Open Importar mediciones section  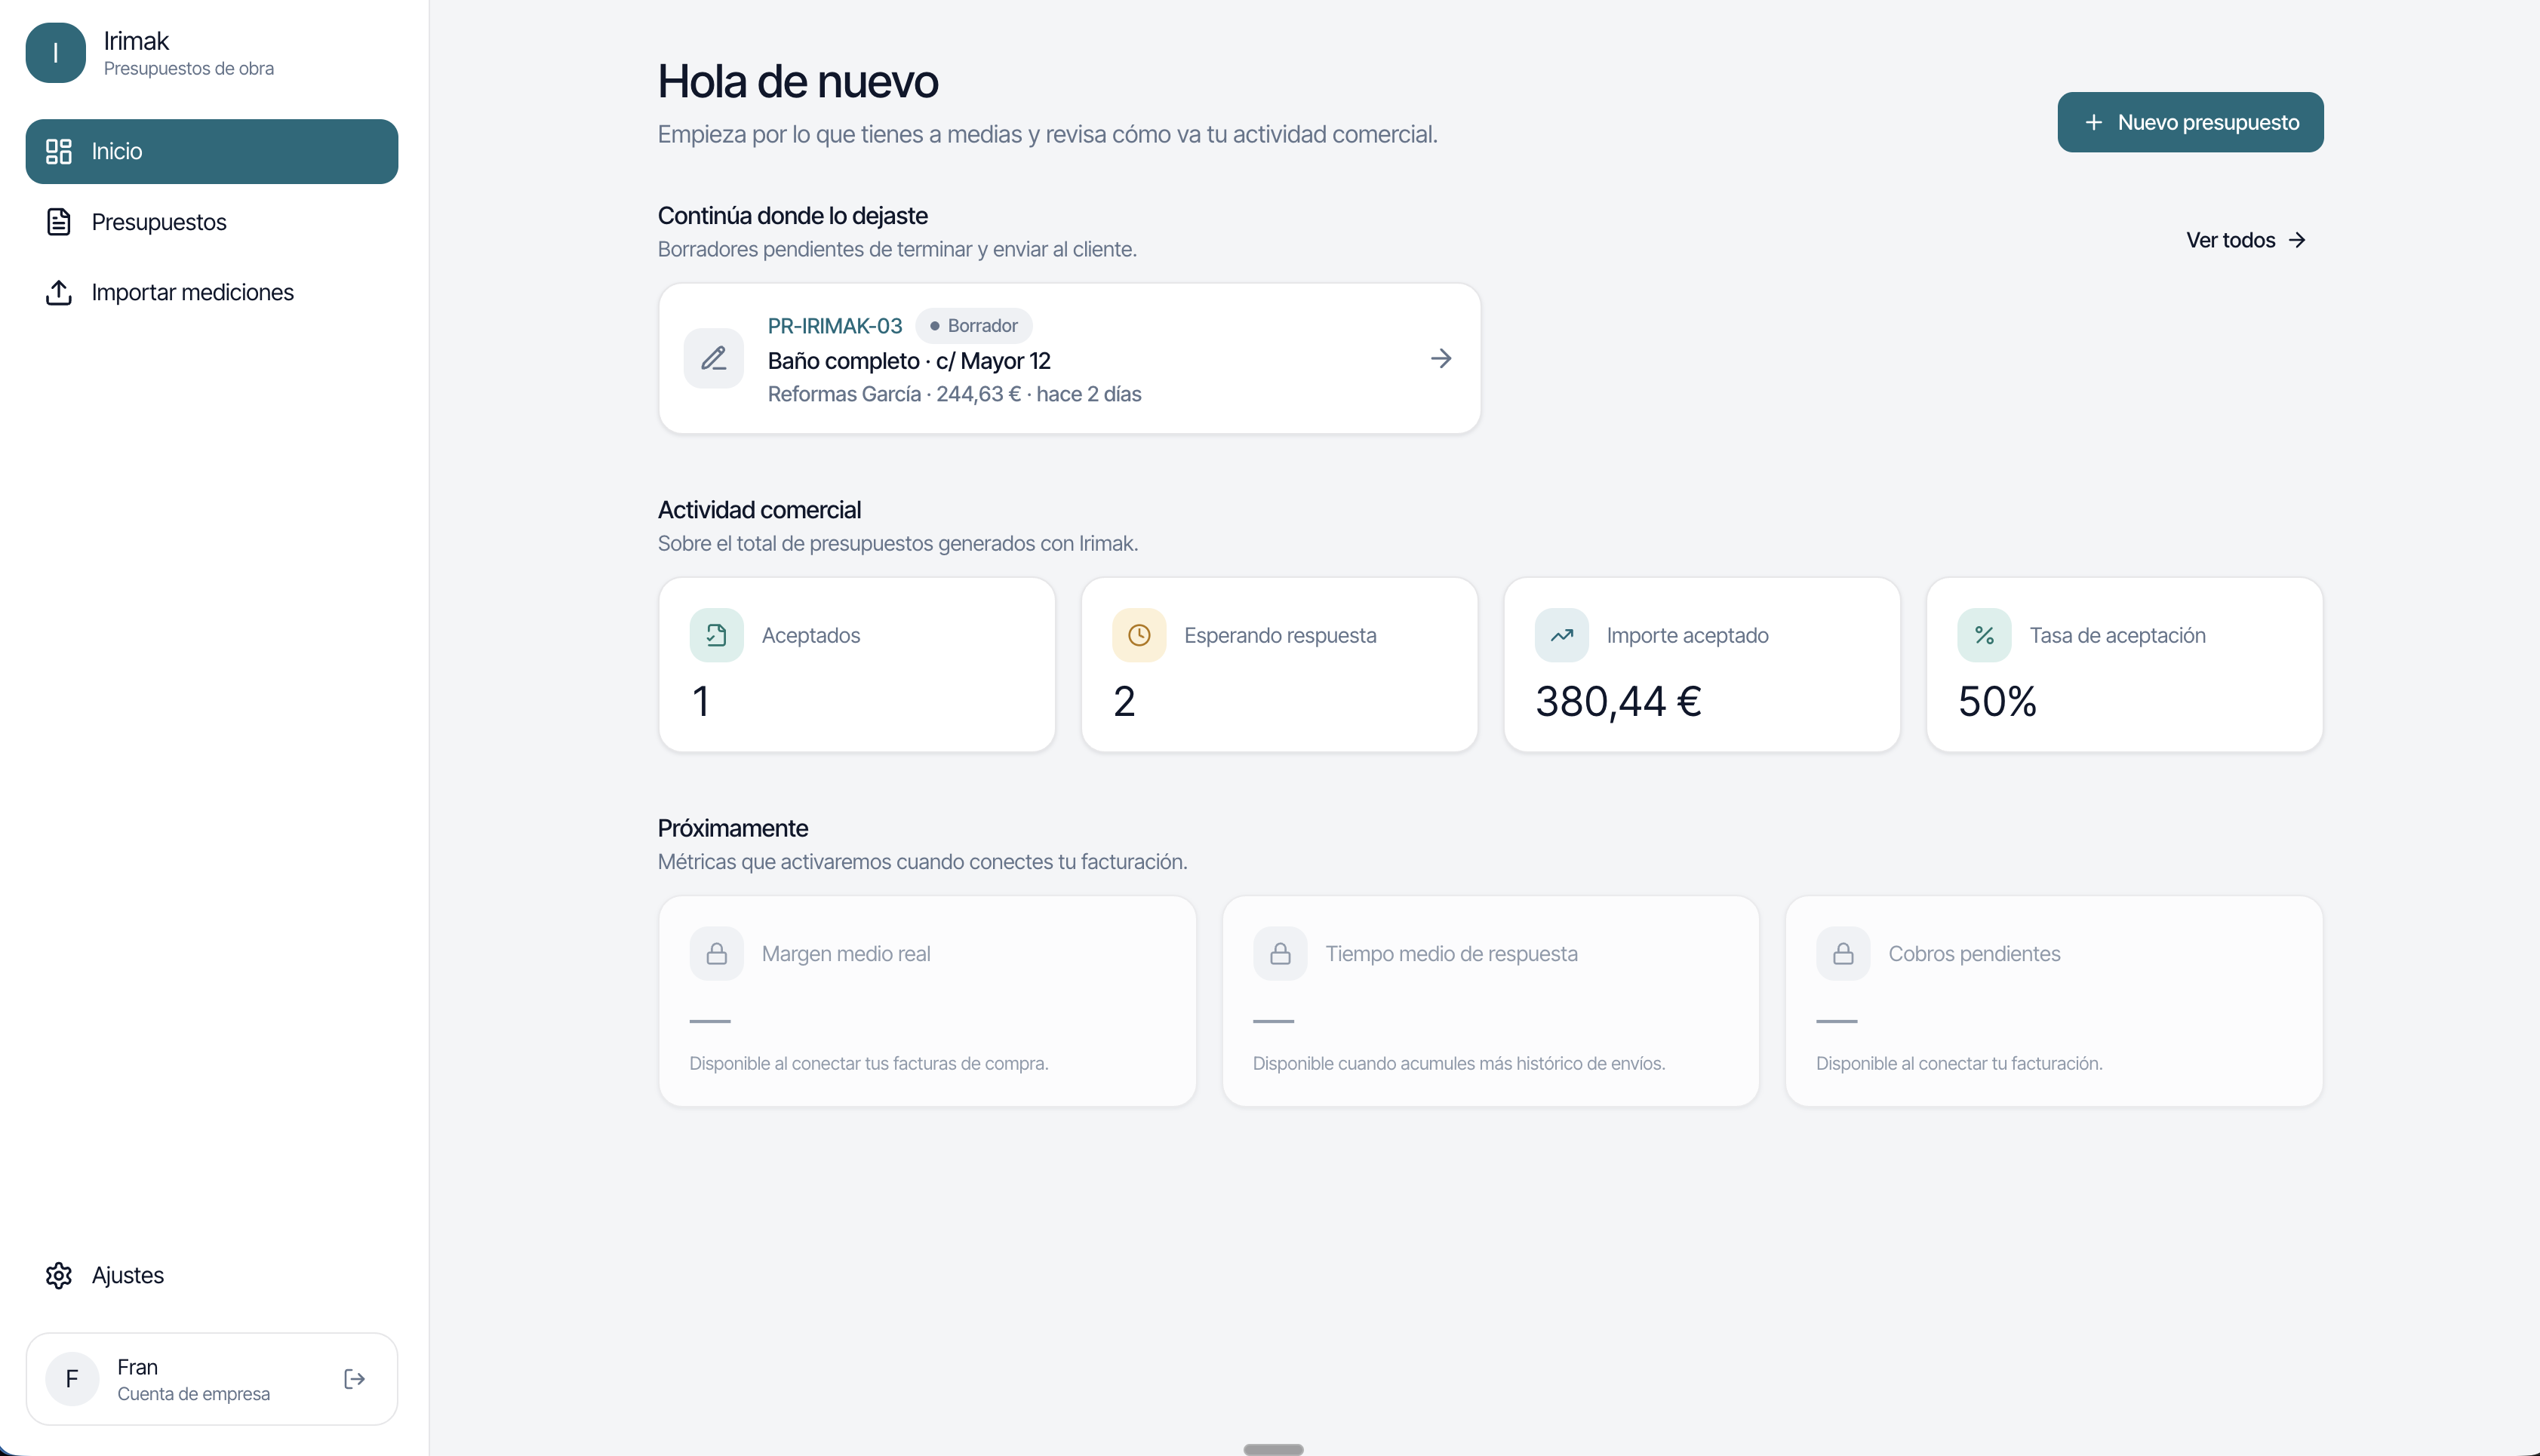tap(212, 292)
